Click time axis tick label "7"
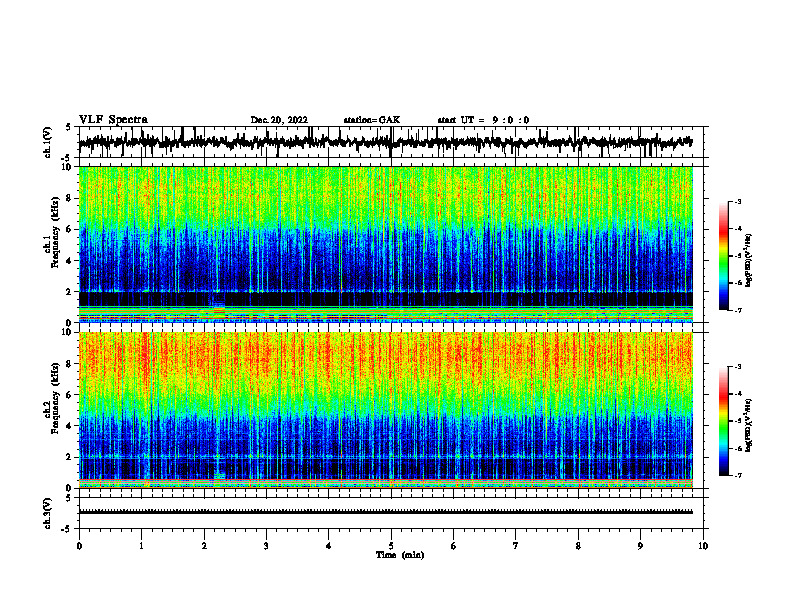This screenshot has height=612, width=792. (x=516, y=545)
